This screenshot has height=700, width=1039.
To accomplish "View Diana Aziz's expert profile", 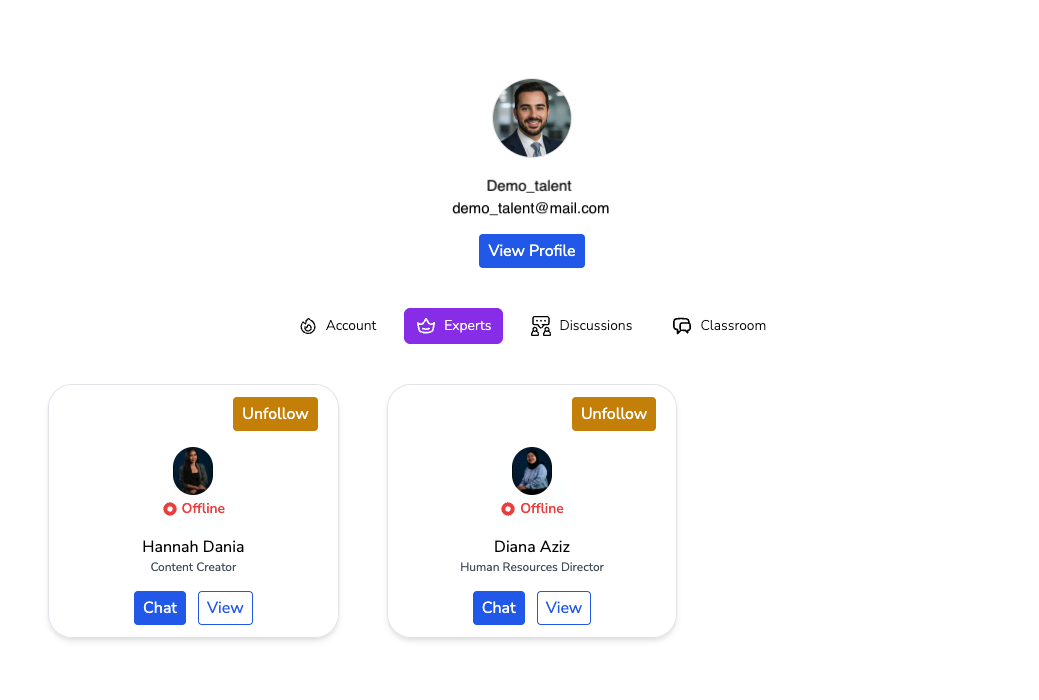I will (x=564, y=608).
